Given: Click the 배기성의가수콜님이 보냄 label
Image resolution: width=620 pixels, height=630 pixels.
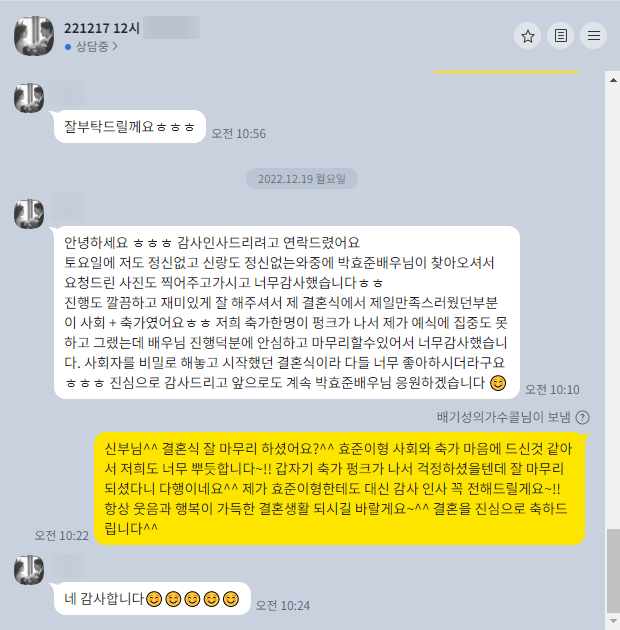Looking at the screenshot, I should point(503,417).
